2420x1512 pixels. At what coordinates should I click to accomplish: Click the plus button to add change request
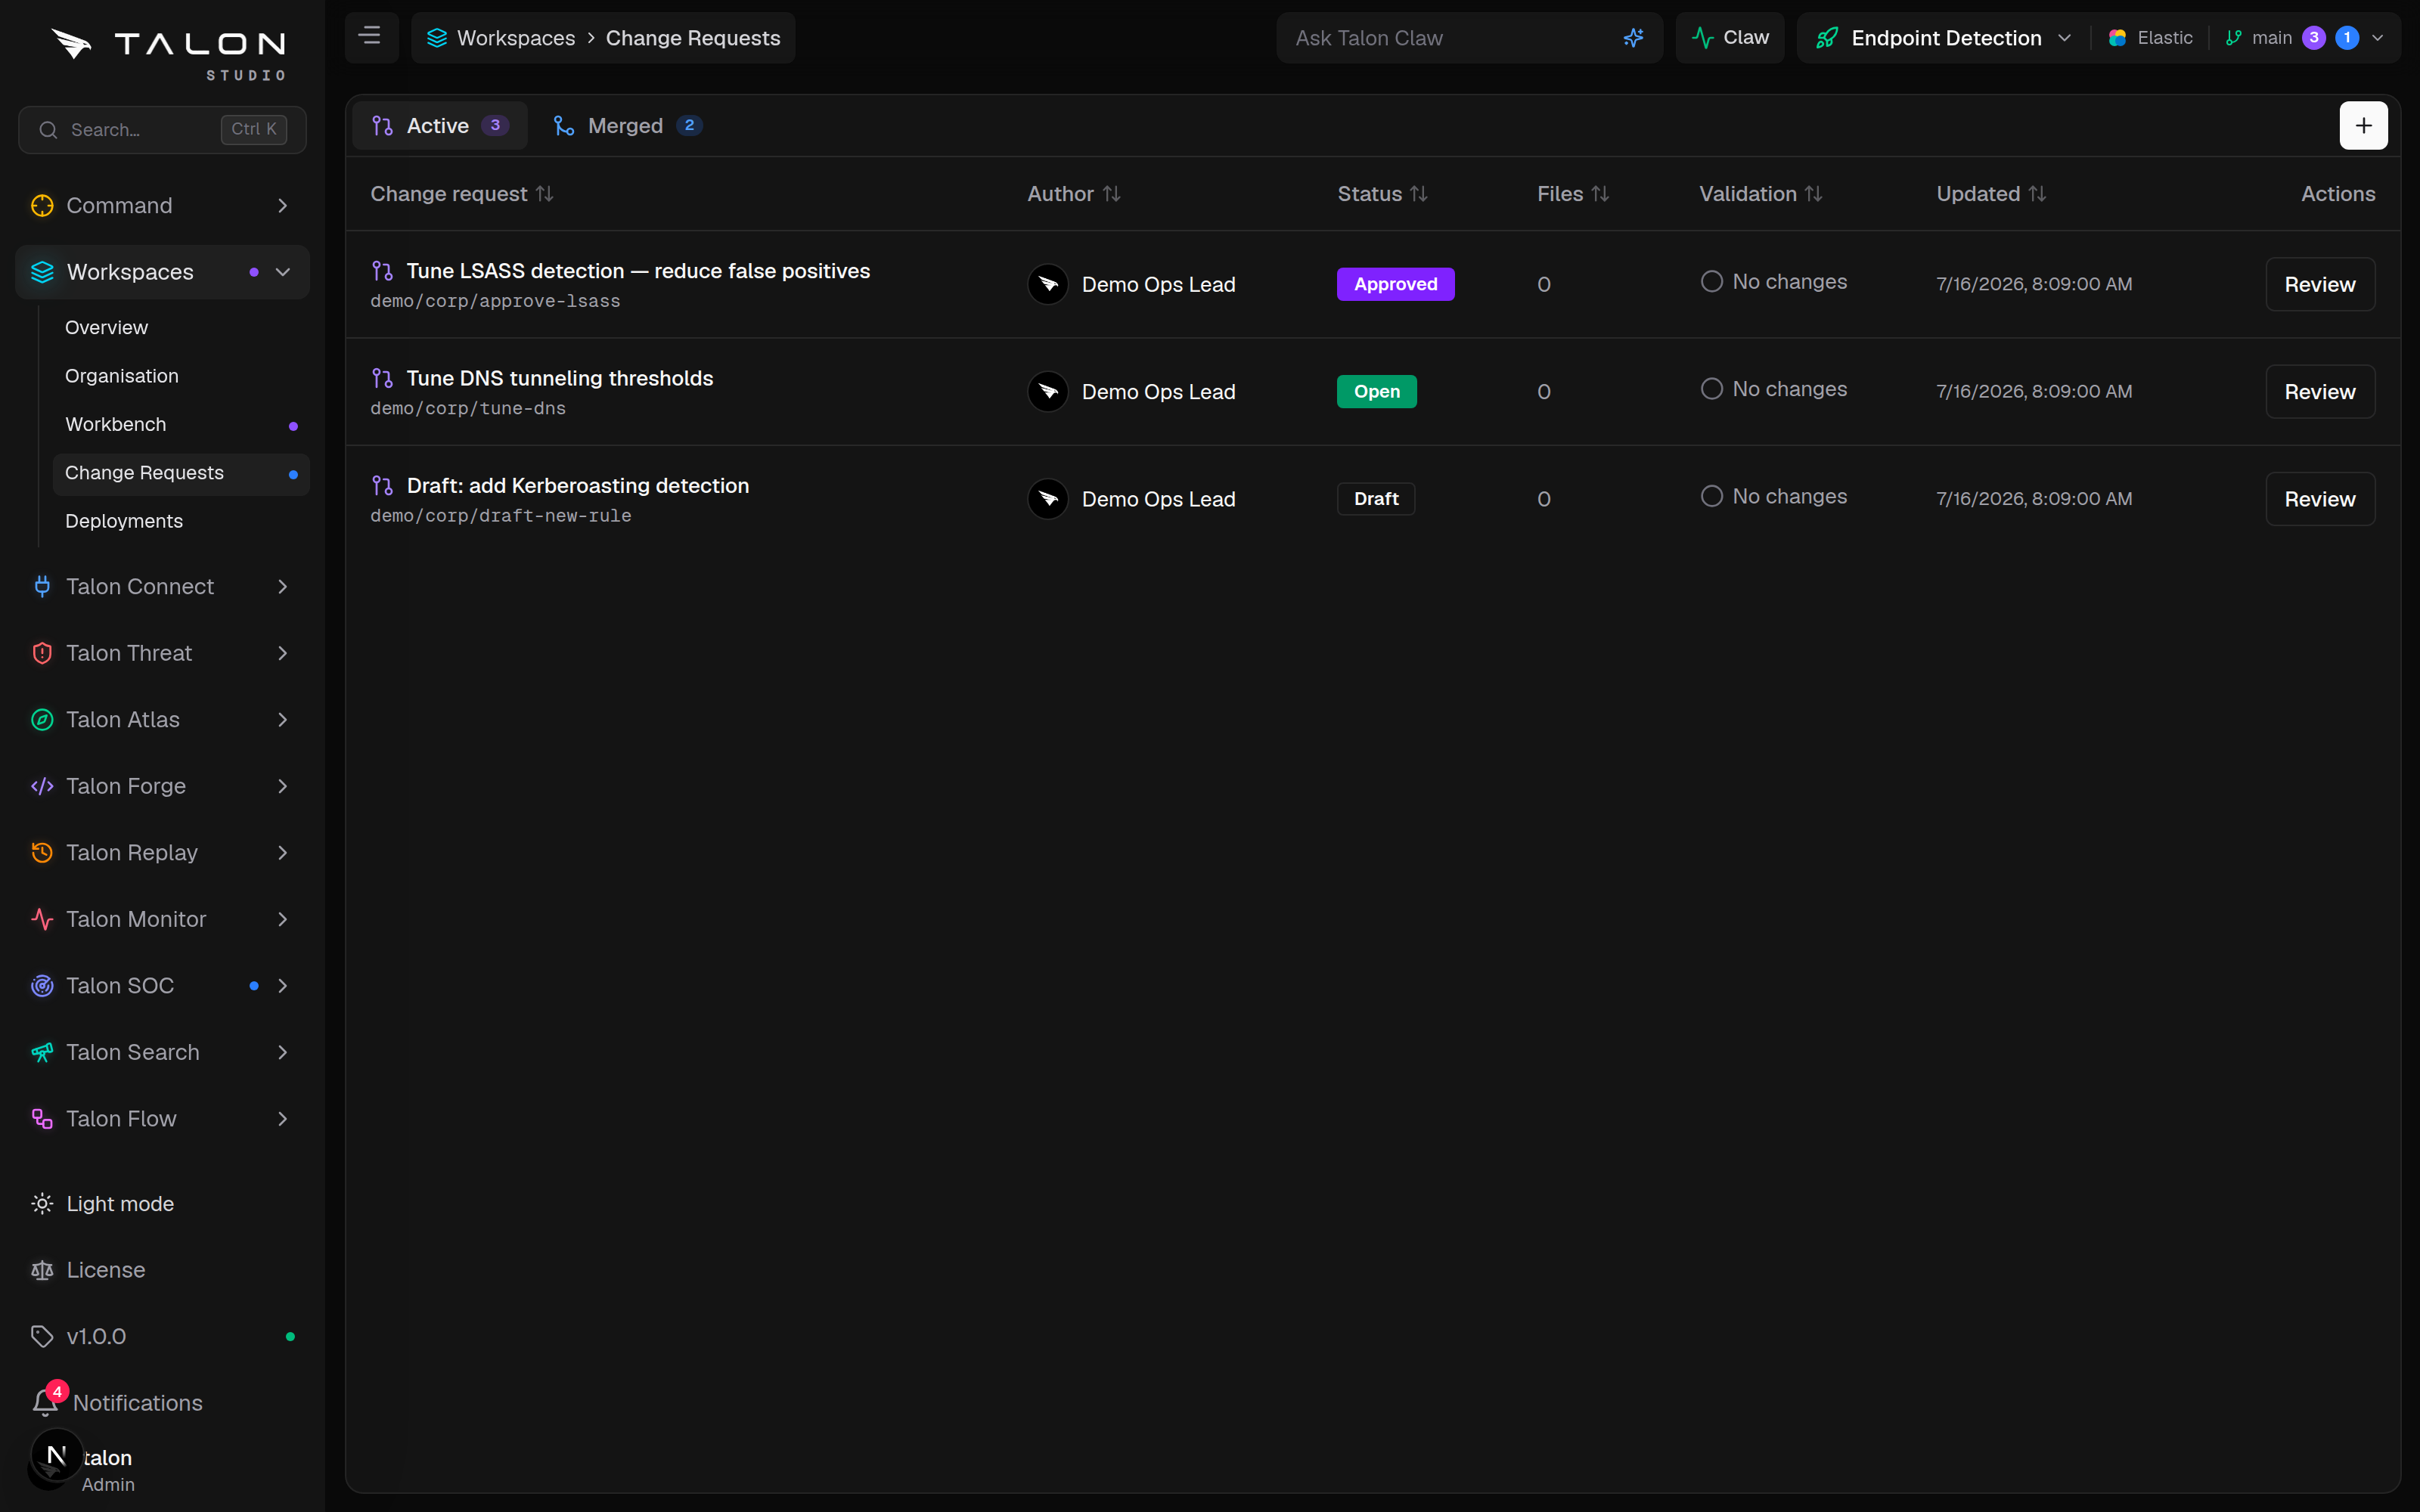pos(2363,125)
